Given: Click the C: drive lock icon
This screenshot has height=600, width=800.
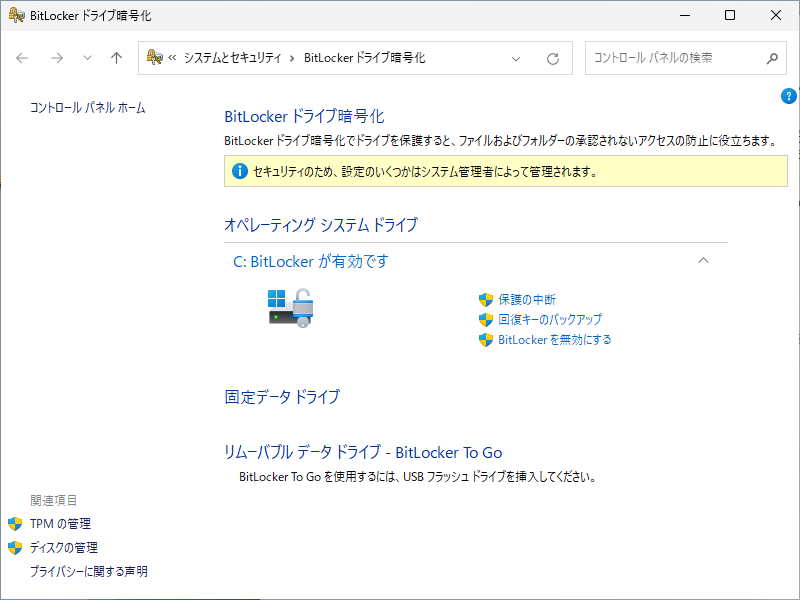Looking at the screenshot, I should [291, 308].
